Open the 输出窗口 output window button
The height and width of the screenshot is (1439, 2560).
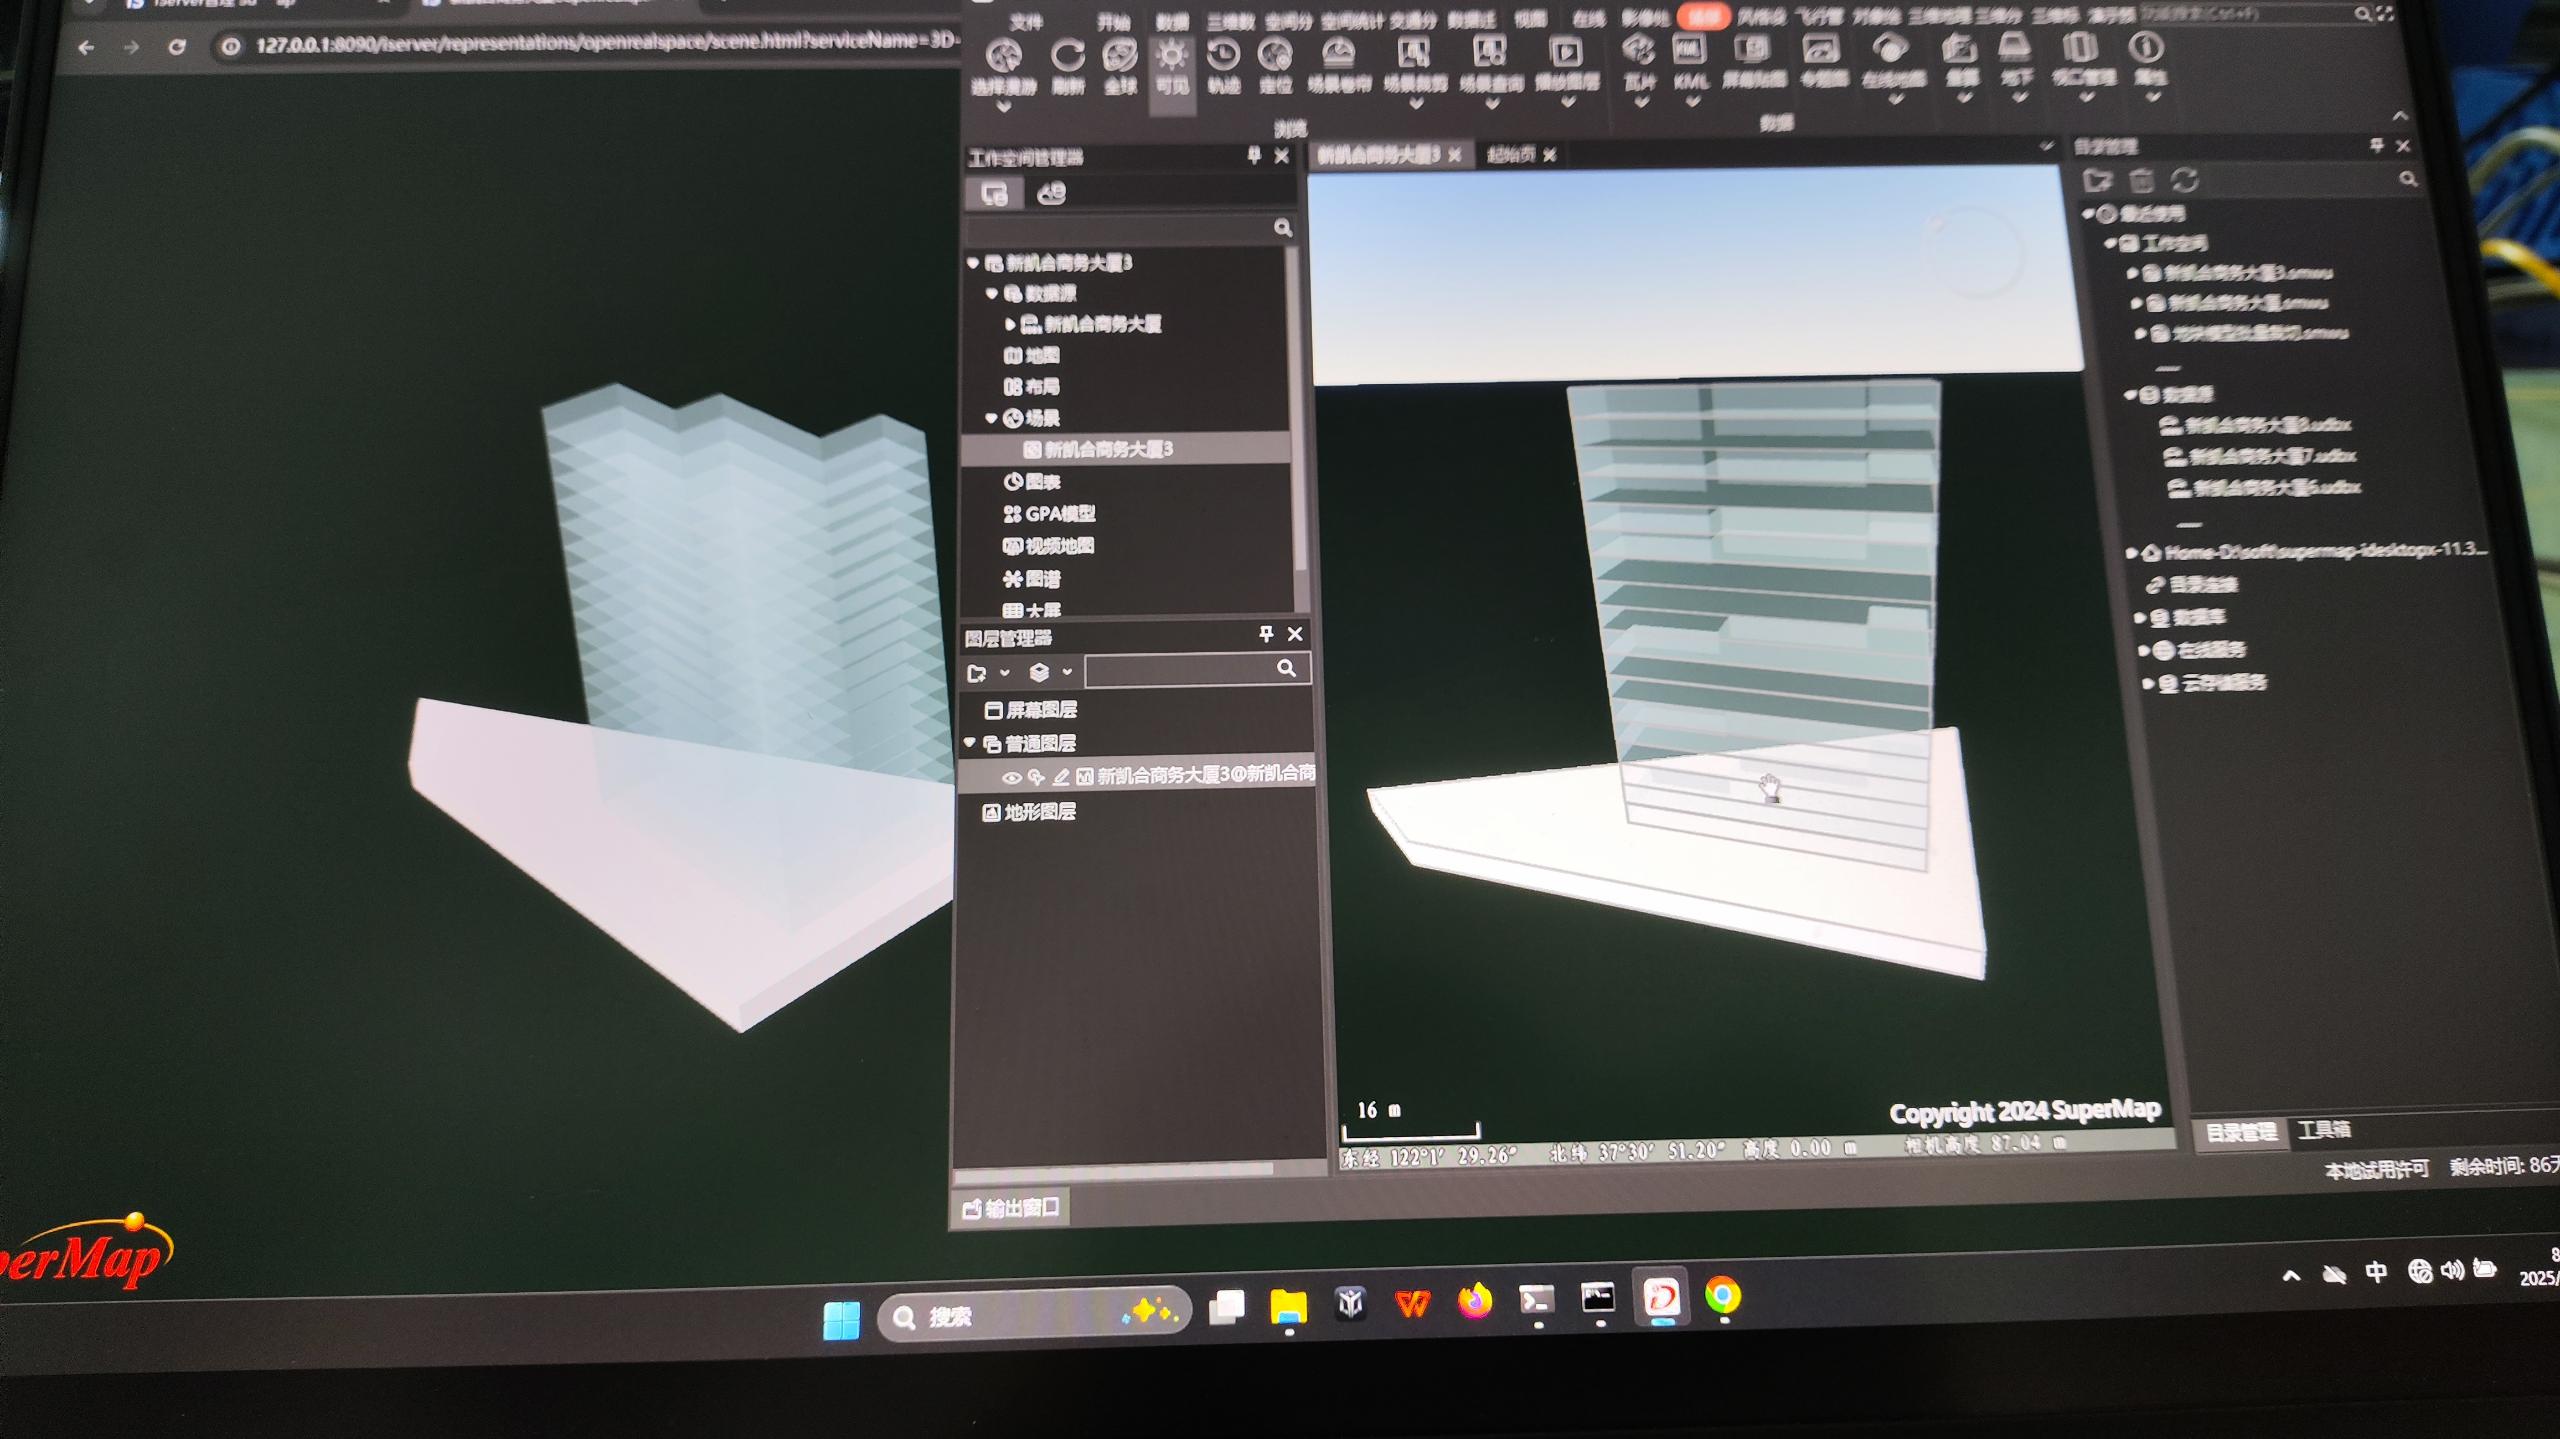1011,1208
